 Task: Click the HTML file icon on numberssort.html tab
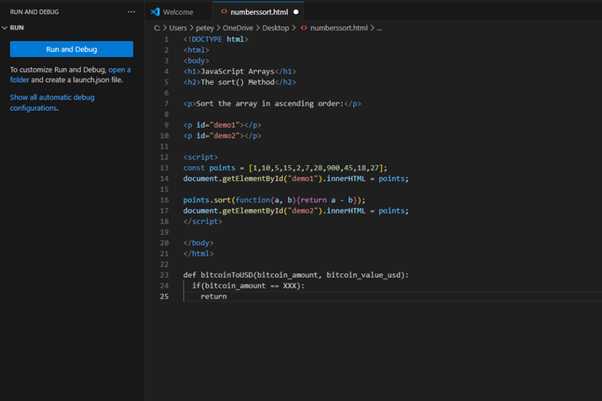coord(224,12)
